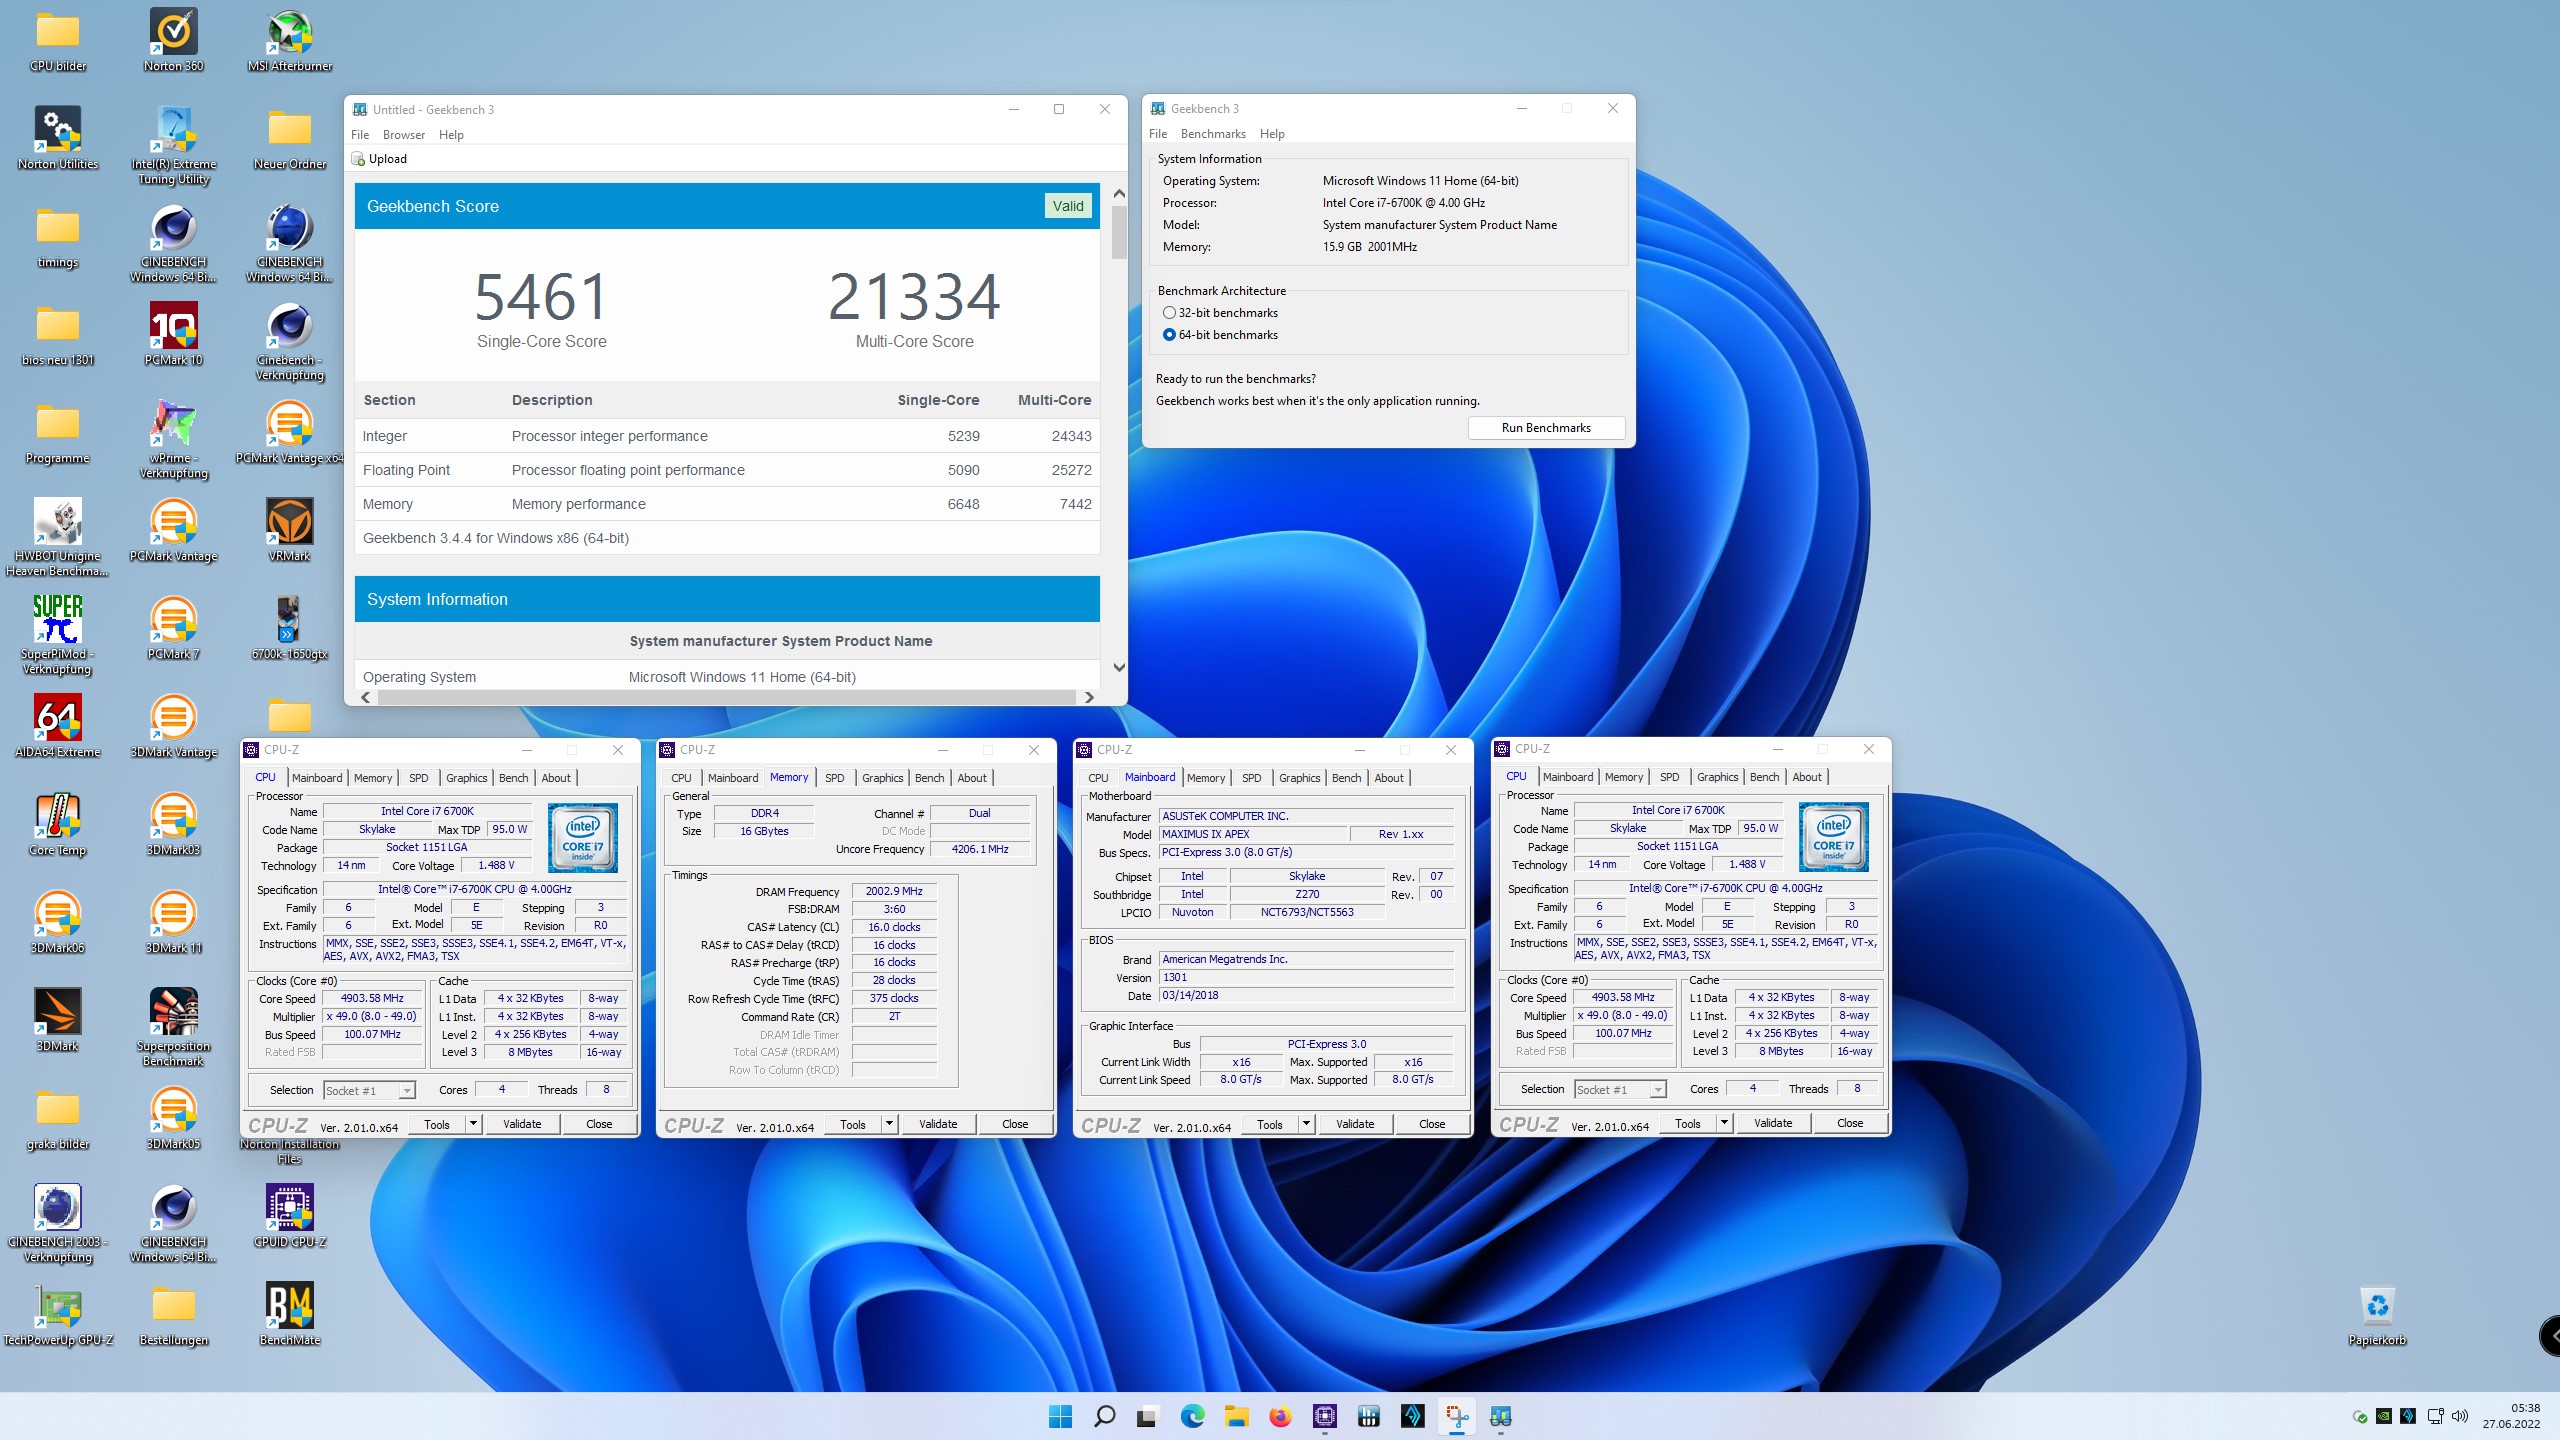Open the 3DMark desktop icon
This screenshot has height=1440, width=2560.
click(x=58, y=1021)
